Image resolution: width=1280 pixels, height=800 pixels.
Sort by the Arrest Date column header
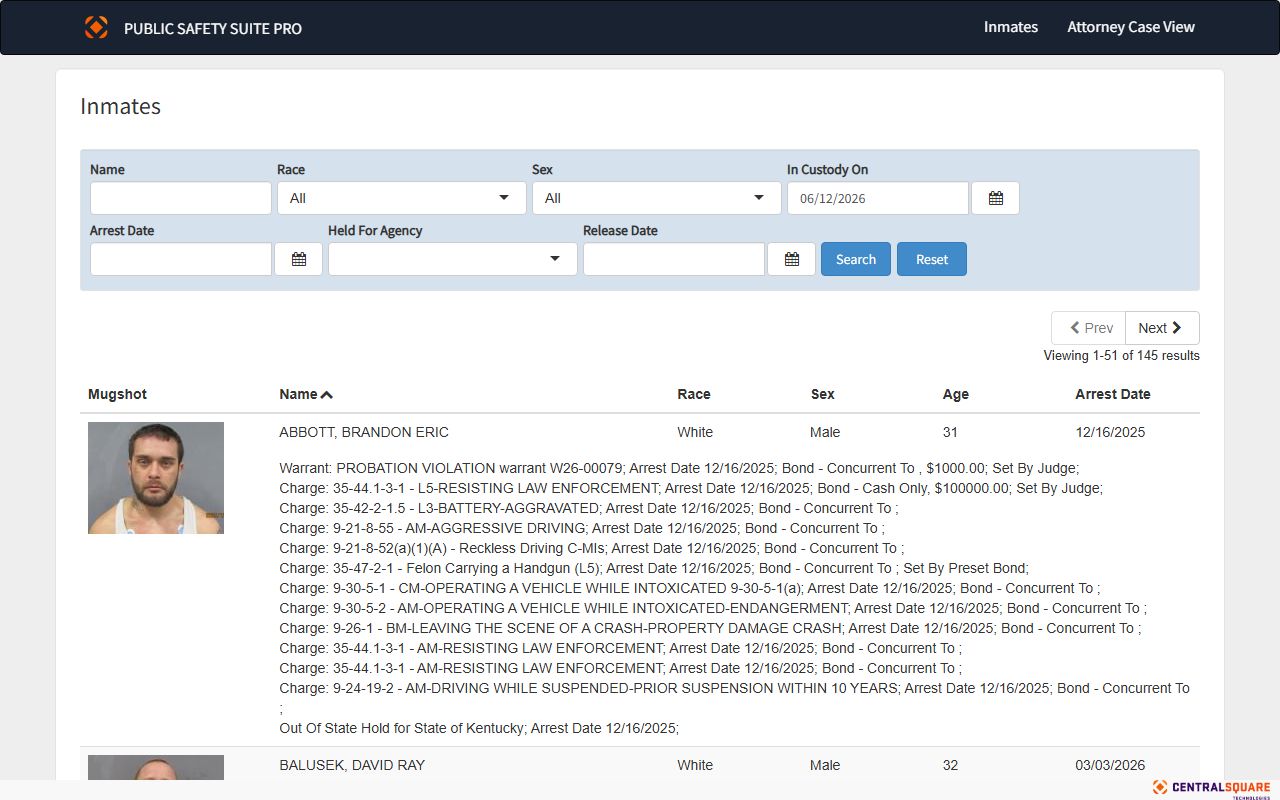[1113, 394]
